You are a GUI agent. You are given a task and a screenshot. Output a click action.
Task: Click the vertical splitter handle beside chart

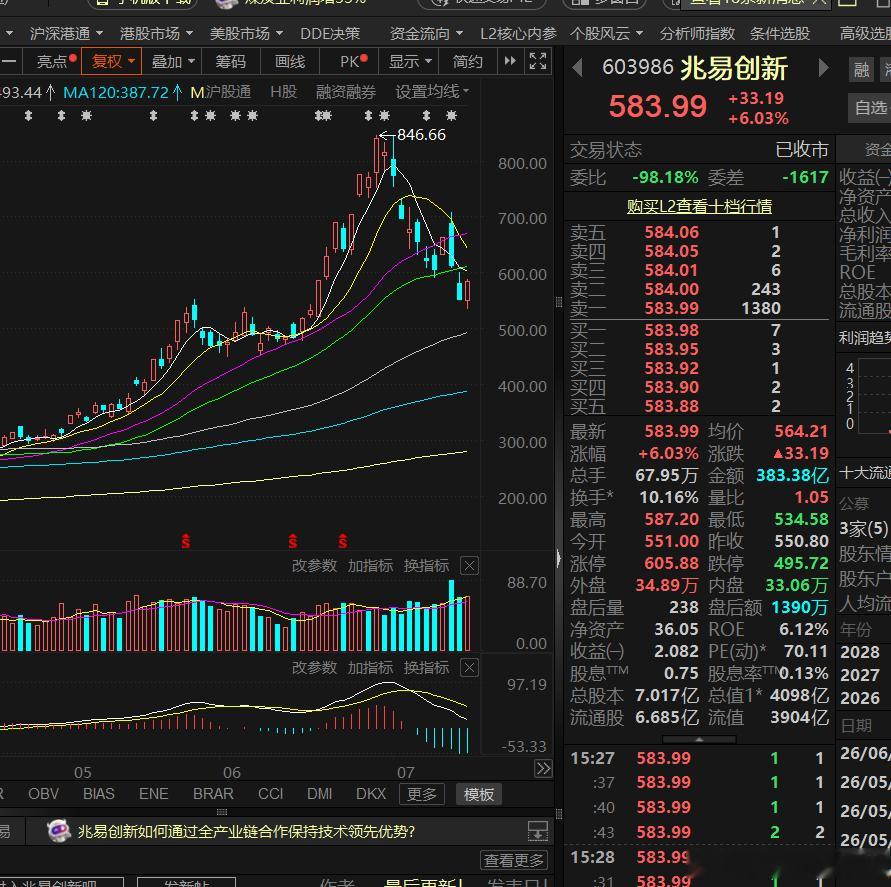[559, 302]
